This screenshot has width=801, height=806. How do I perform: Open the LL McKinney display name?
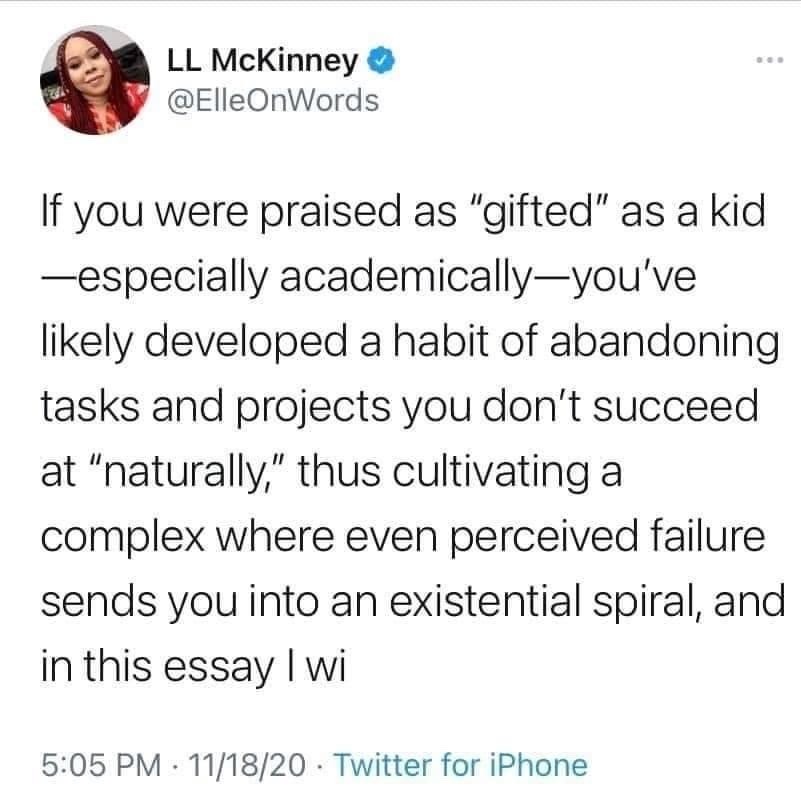[262, 61]
